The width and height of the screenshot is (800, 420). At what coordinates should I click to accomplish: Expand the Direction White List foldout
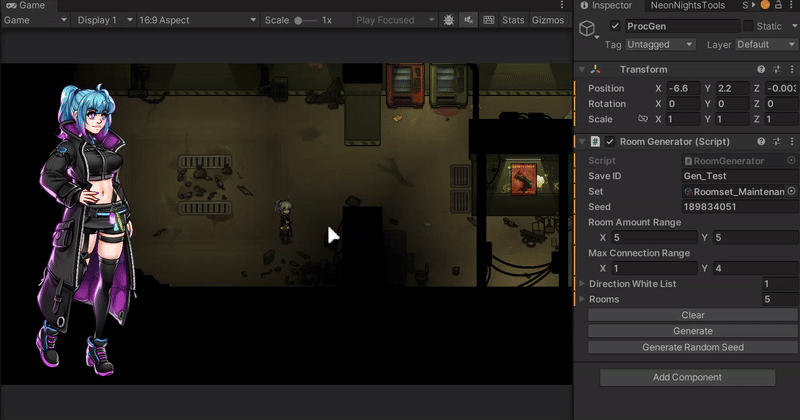point(583,284)
